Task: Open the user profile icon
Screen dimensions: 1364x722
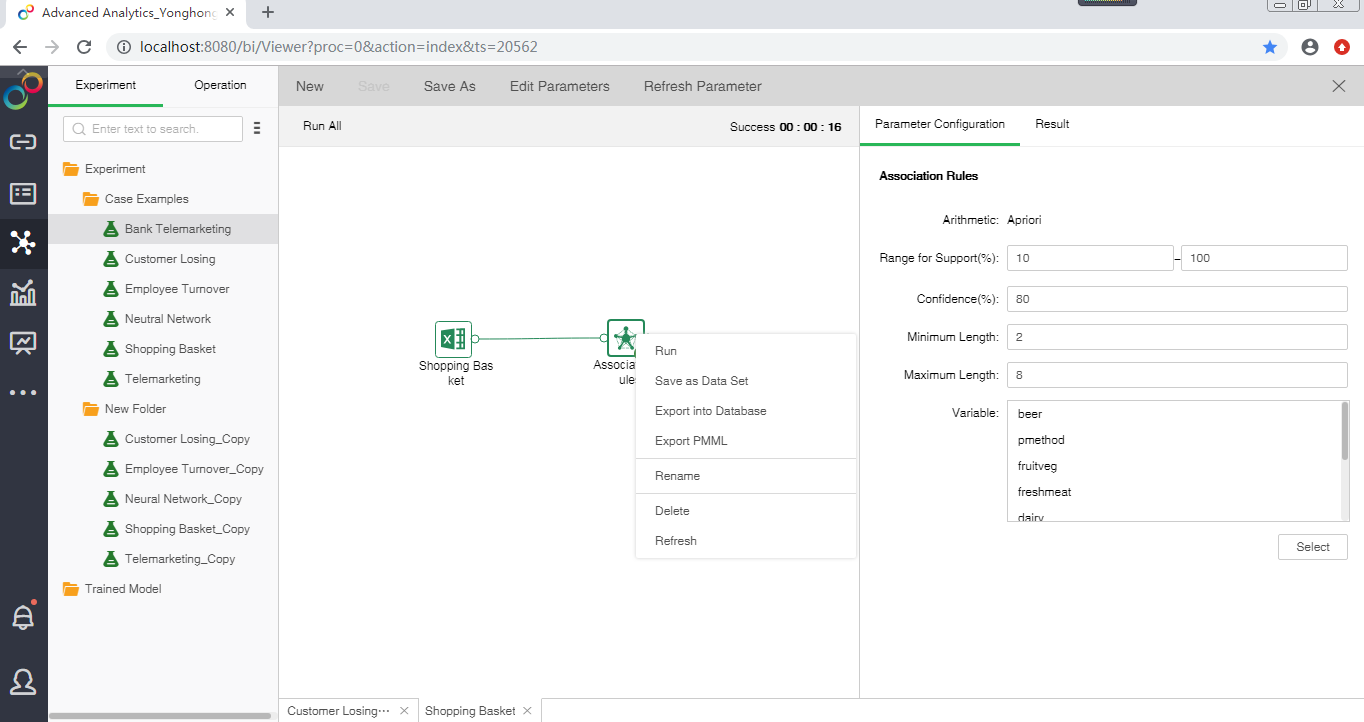Action: (x=23, y=682)
